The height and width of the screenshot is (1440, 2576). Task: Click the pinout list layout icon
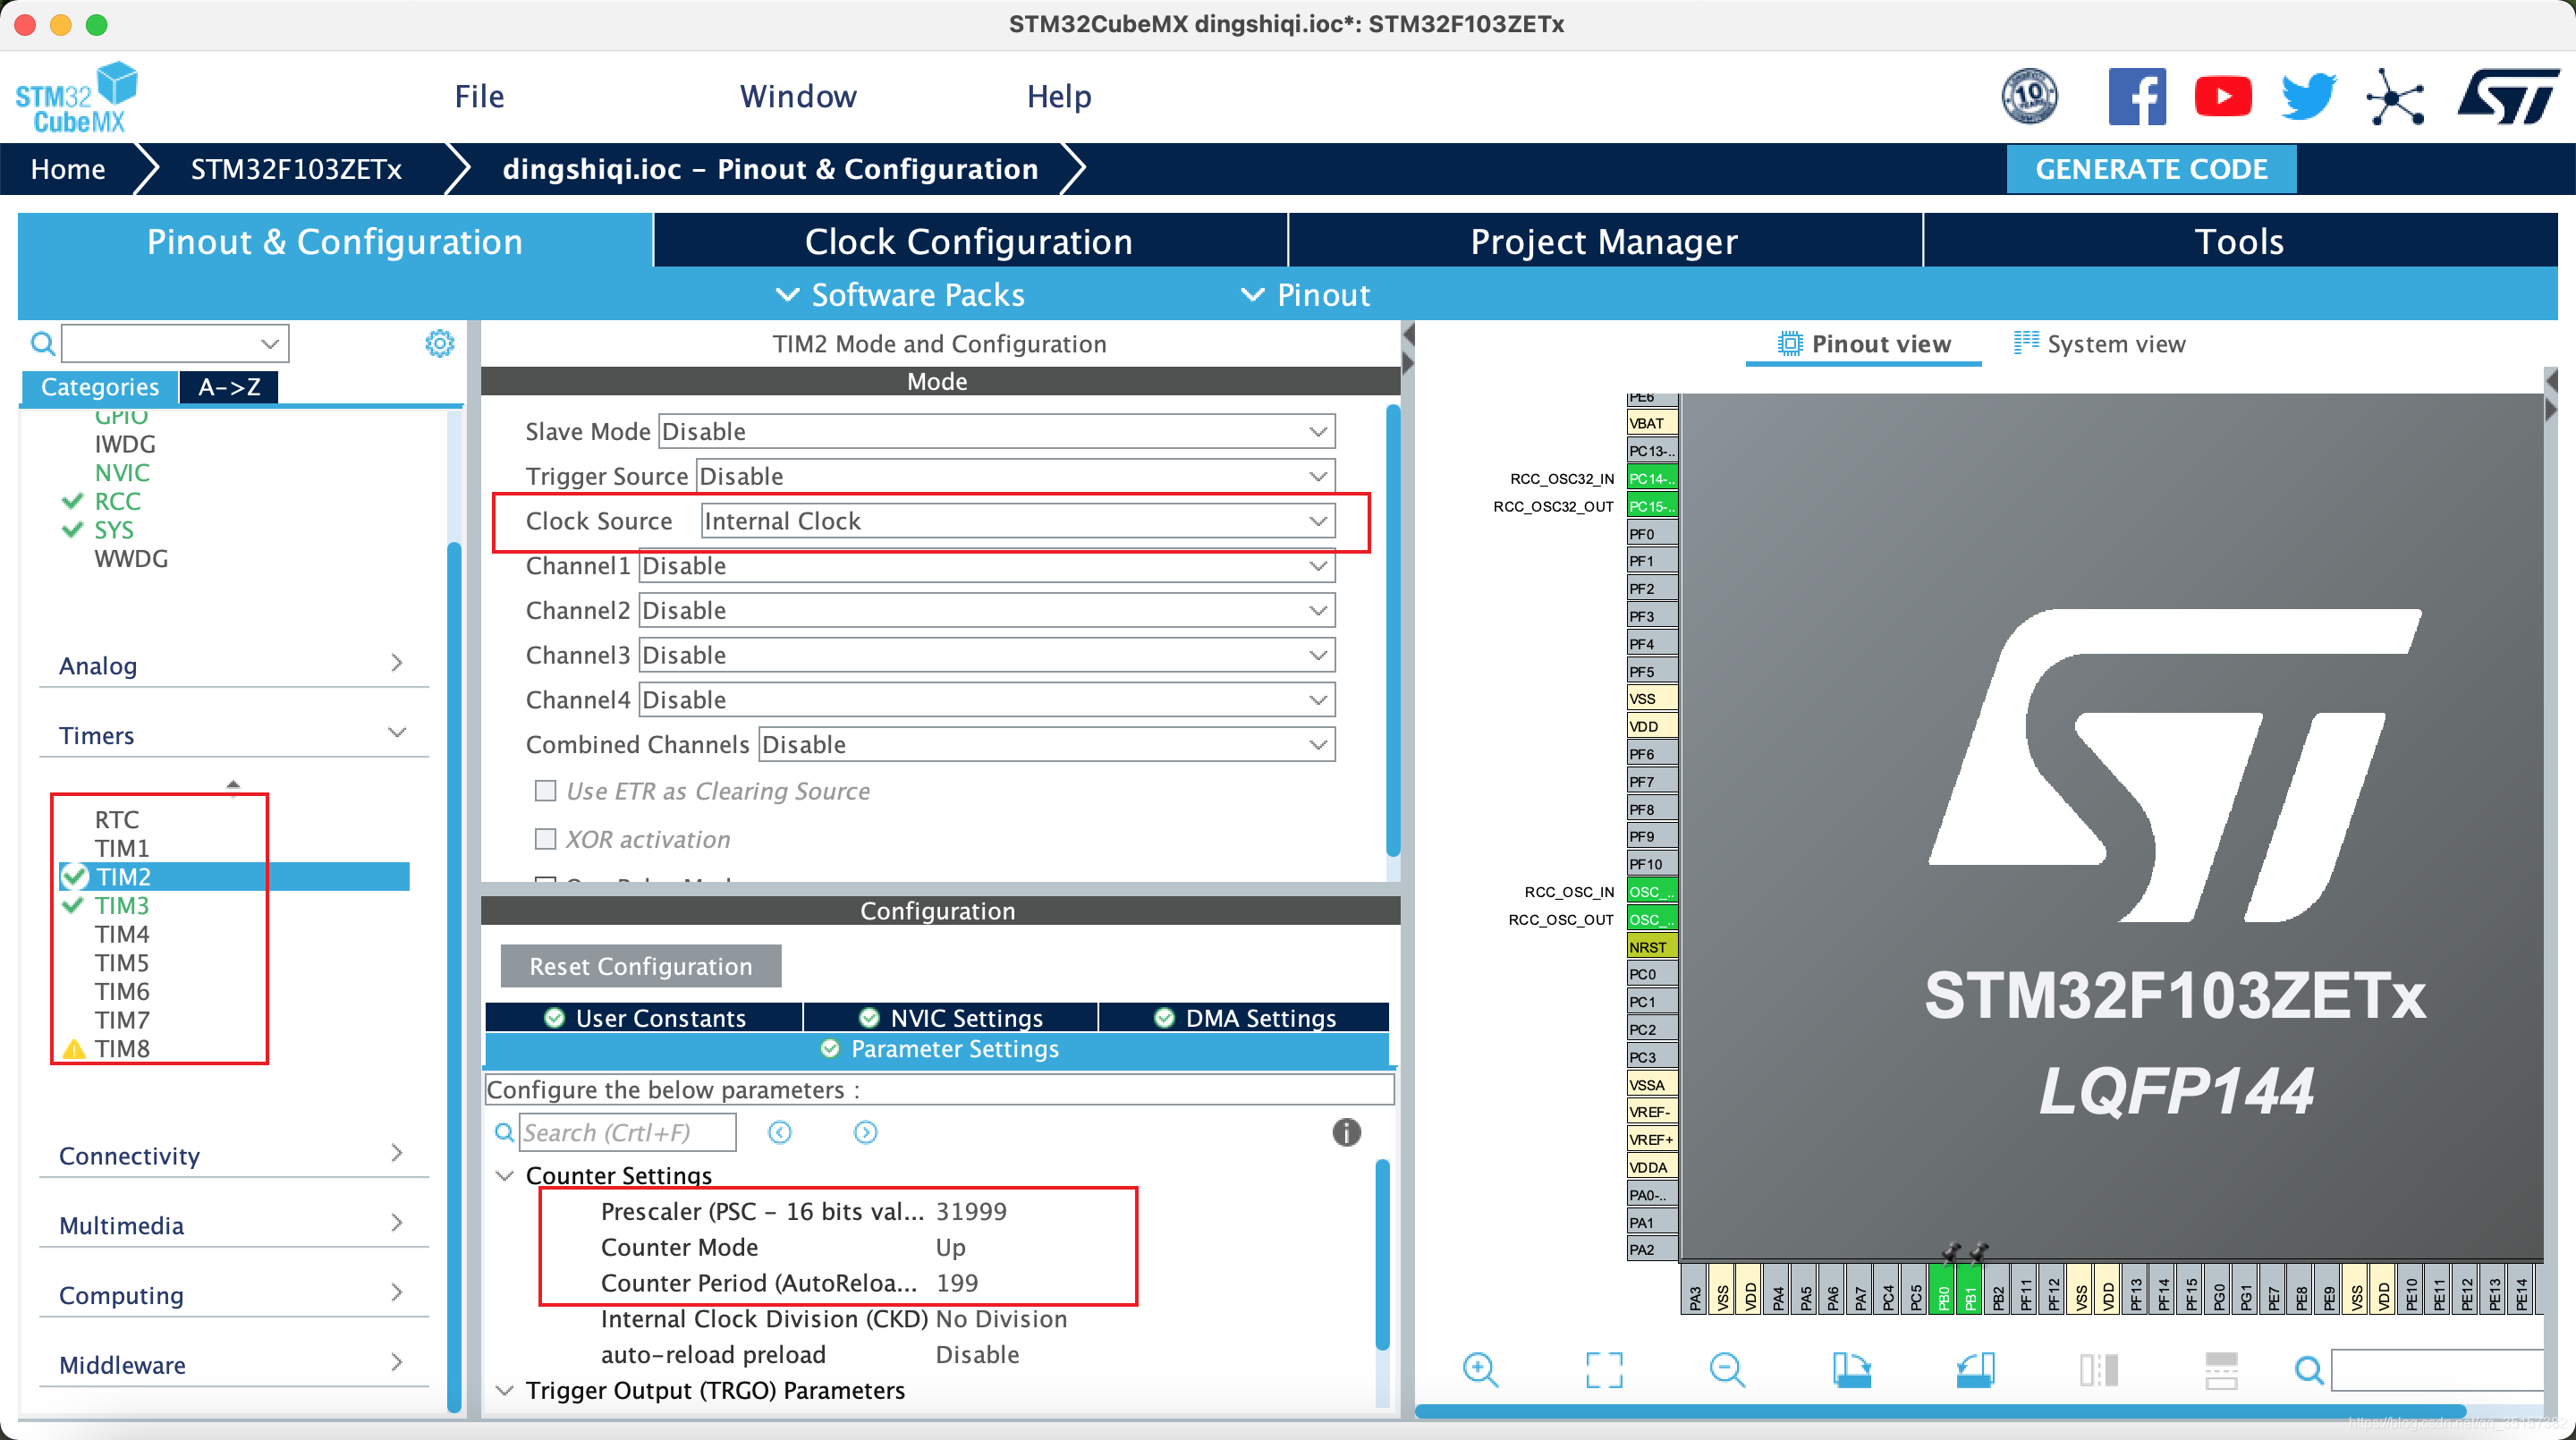(x=2221, y=1369)
